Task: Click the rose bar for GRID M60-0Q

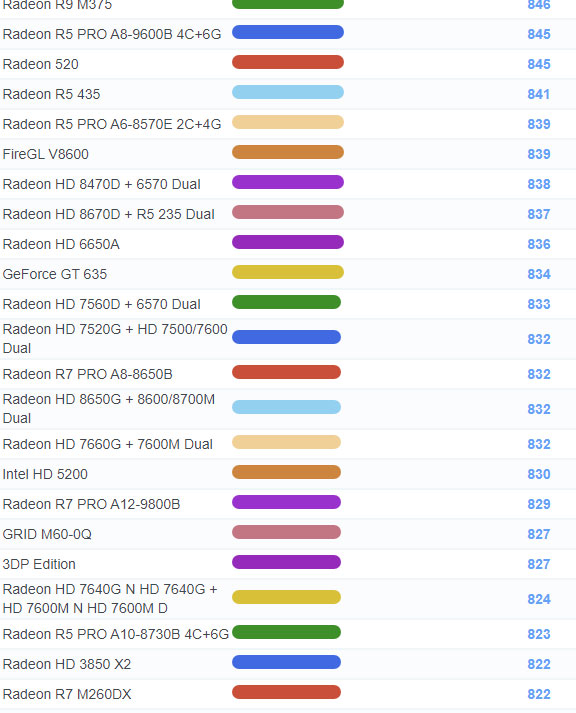Action: tap(286, 532)
